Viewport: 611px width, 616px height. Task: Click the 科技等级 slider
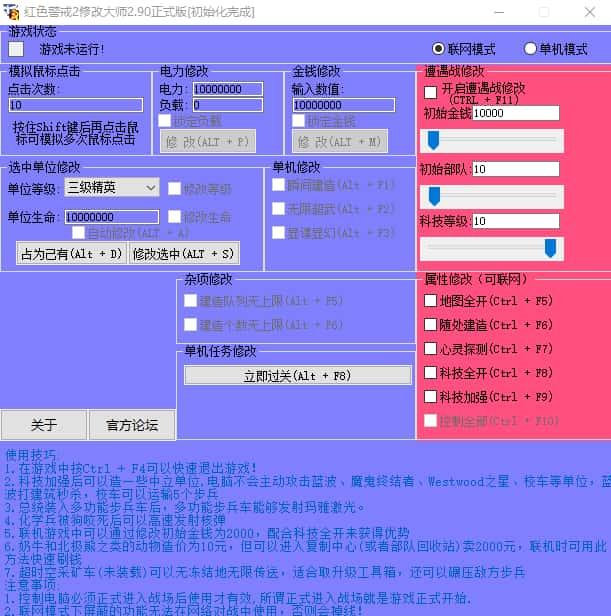[492, 248]
